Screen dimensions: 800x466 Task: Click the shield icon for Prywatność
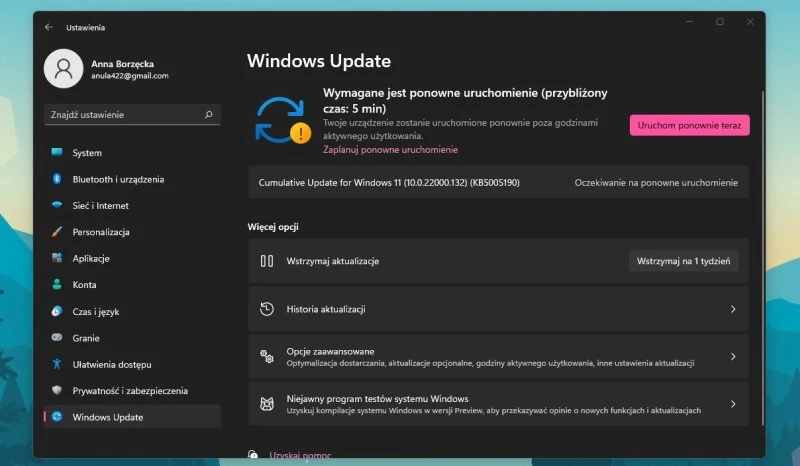coord(57,390)
